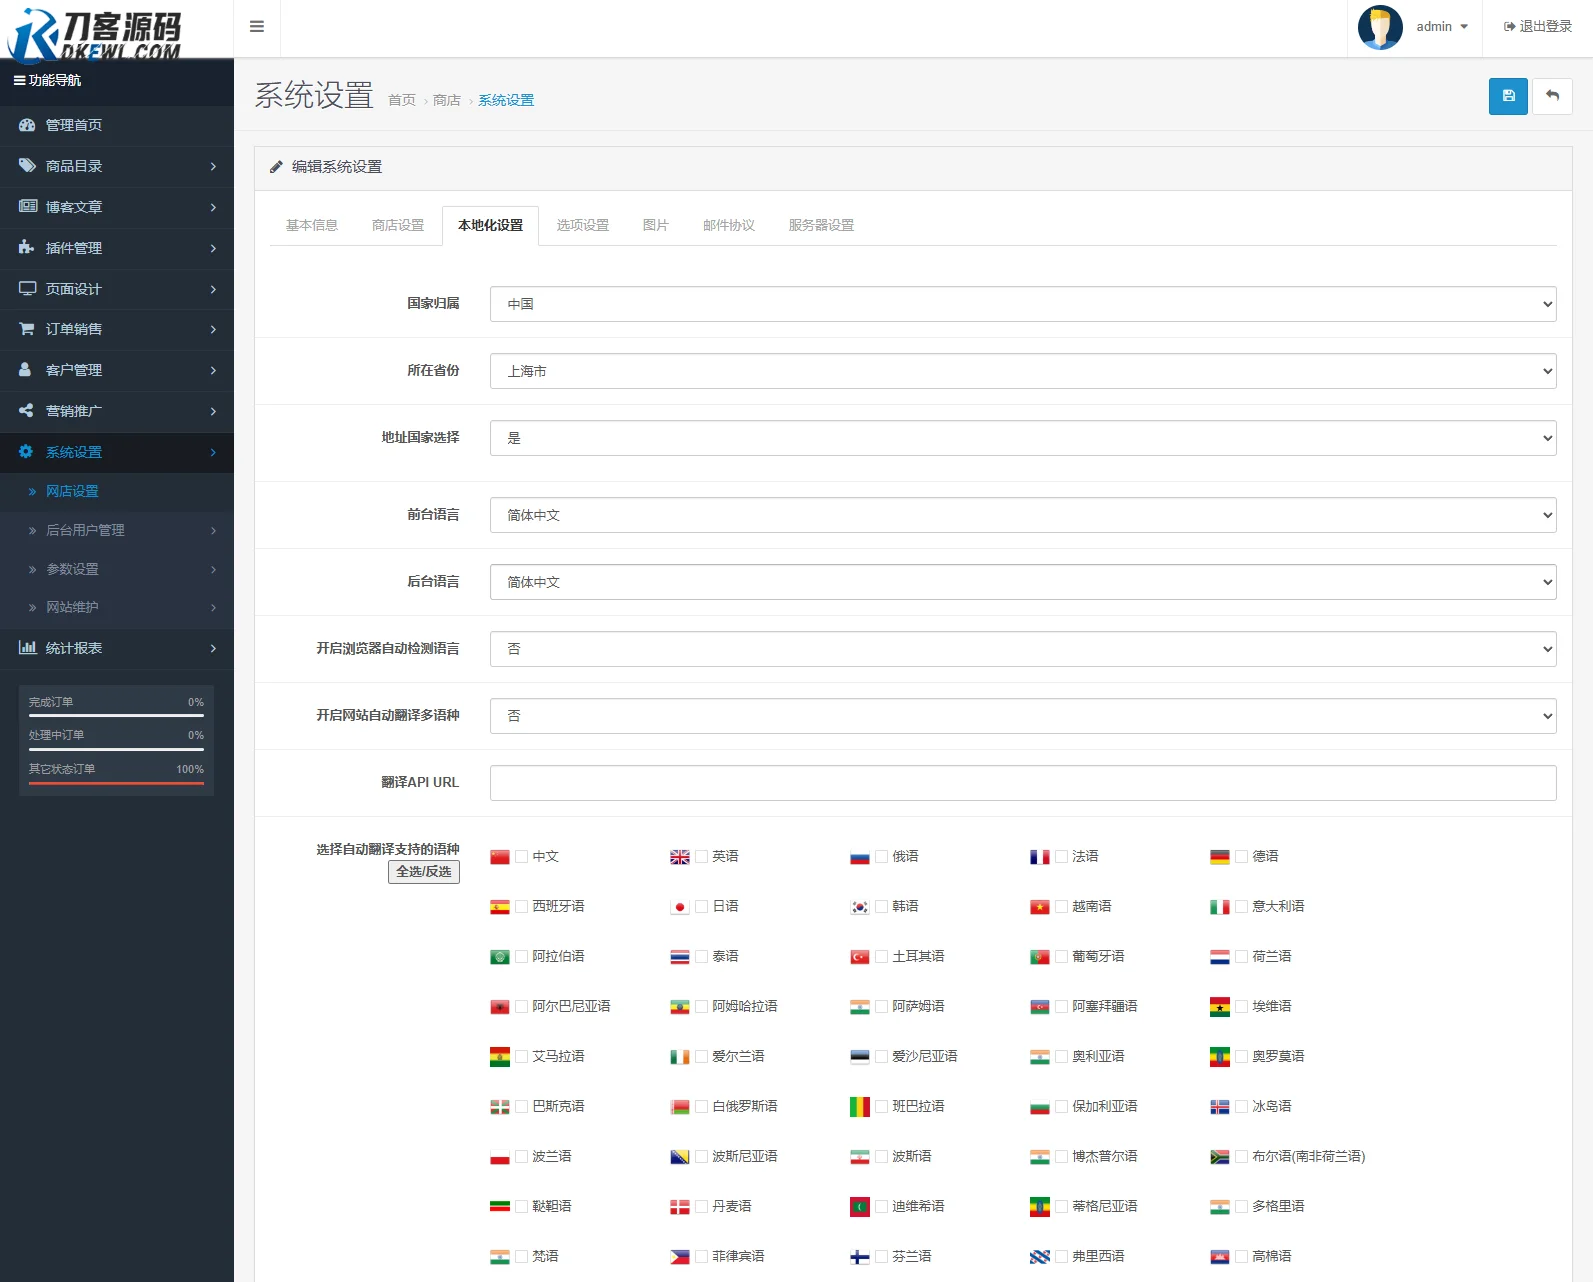Viewport: 1593px width, 1282px height.
Task: Click the 退出登录 logout link
Action: [x=1538, y=27]
